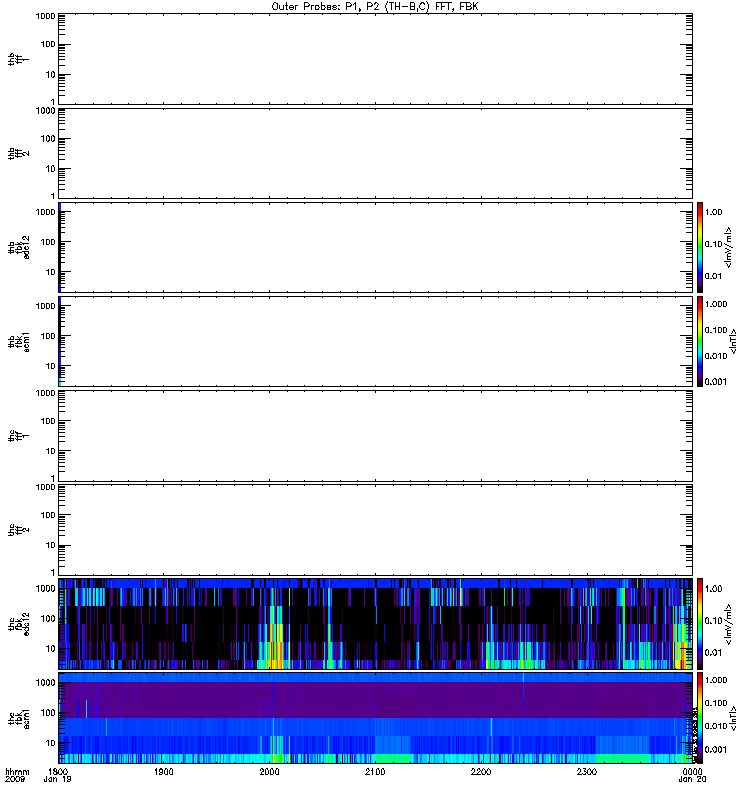Click the empty thb fff 1 plot panel

click(x=376, y=59)
